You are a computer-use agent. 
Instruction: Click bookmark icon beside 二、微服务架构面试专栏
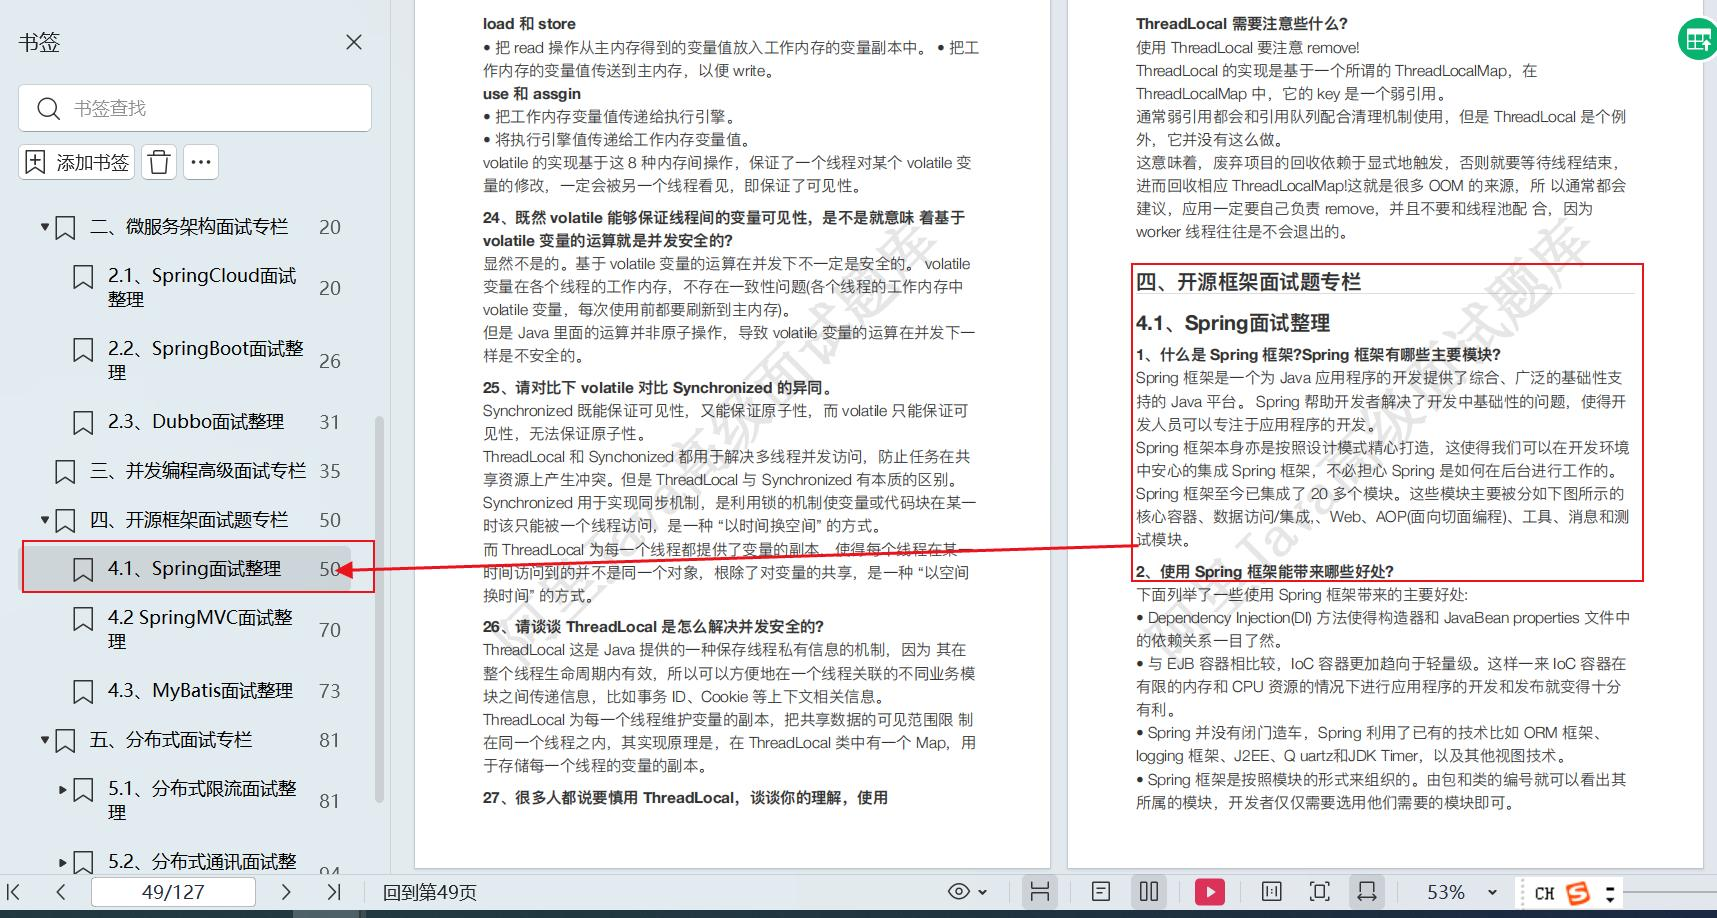coord(65,228)
